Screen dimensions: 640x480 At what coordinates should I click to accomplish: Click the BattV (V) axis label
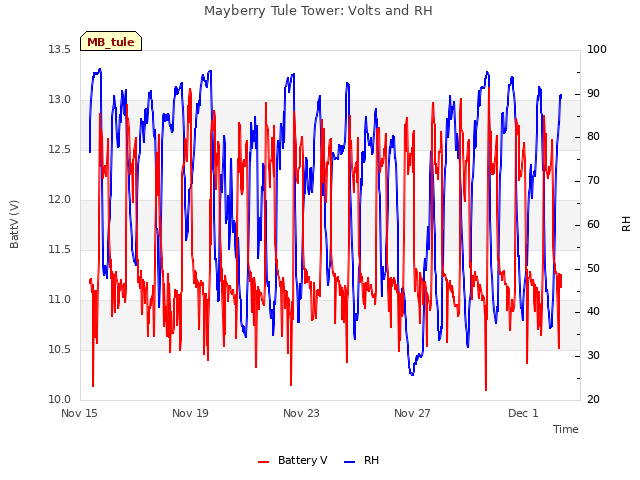tap(14, 224)
